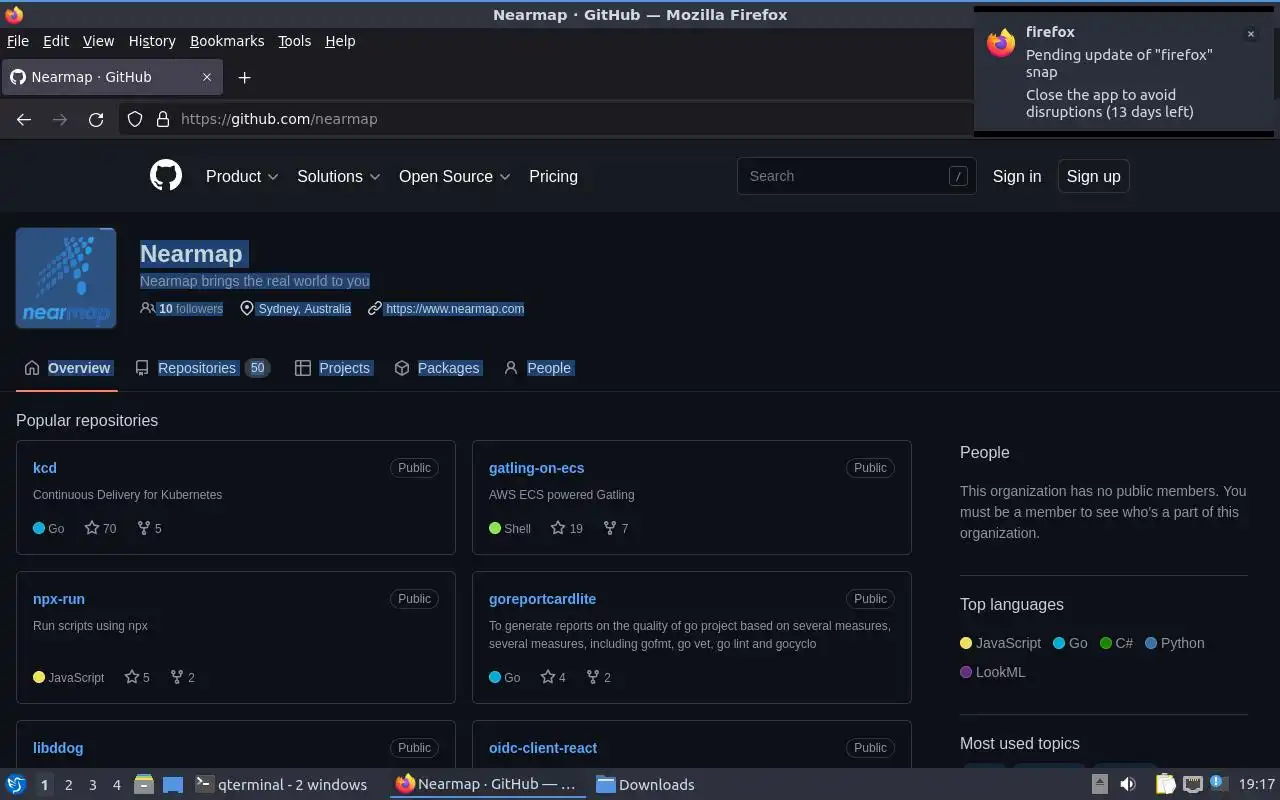Open the npx-run repository link
The width and height of the screenshot is (1280, 800).
[59, 598]
